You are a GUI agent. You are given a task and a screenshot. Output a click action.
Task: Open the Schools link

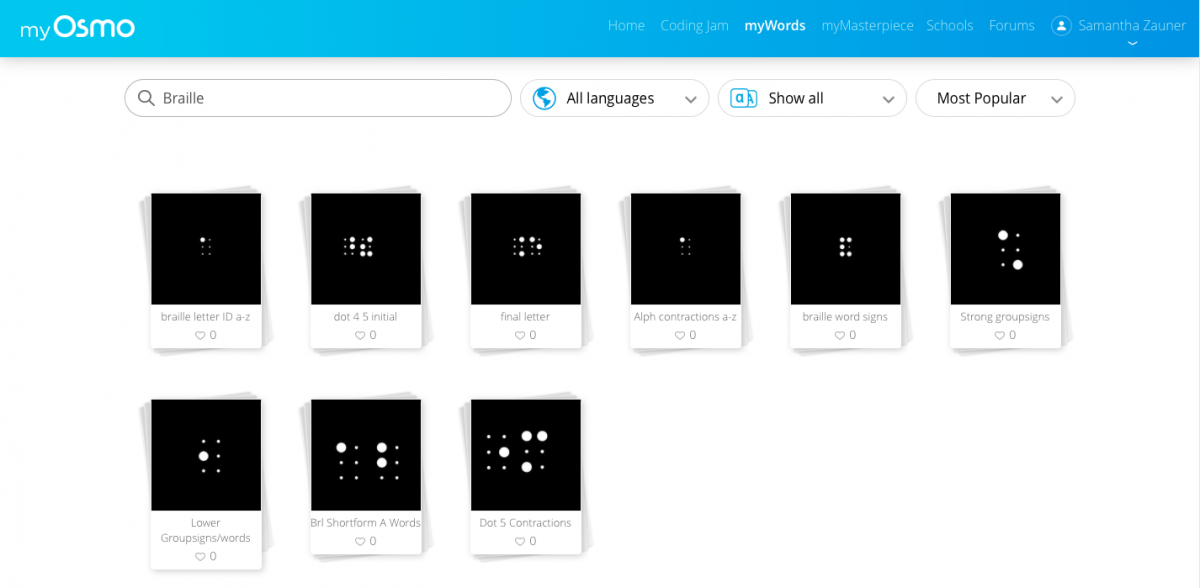coord(949,25)
